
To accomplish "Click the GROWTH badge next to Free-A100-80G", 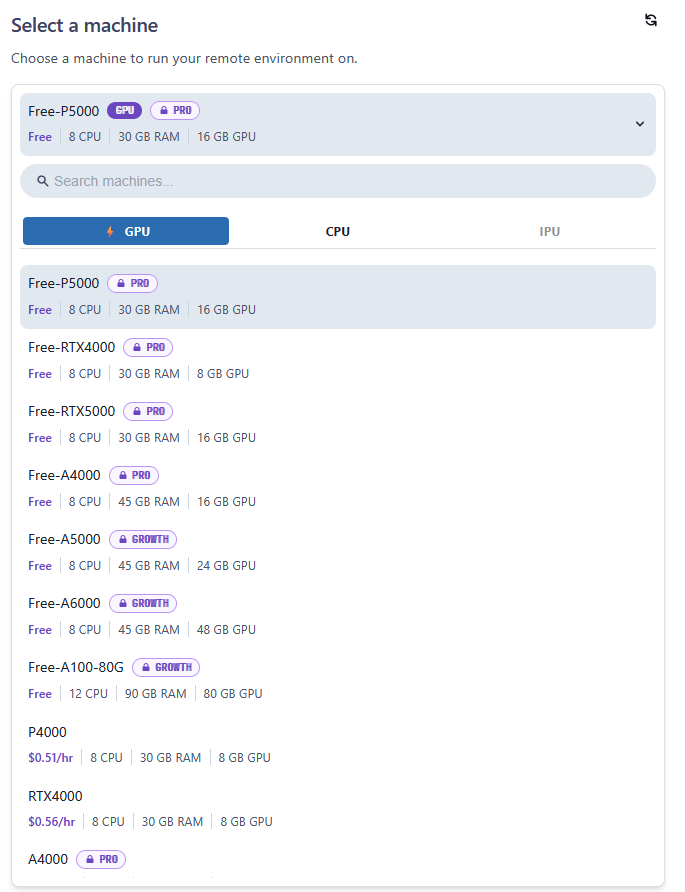I will click(x=166, y=667).
